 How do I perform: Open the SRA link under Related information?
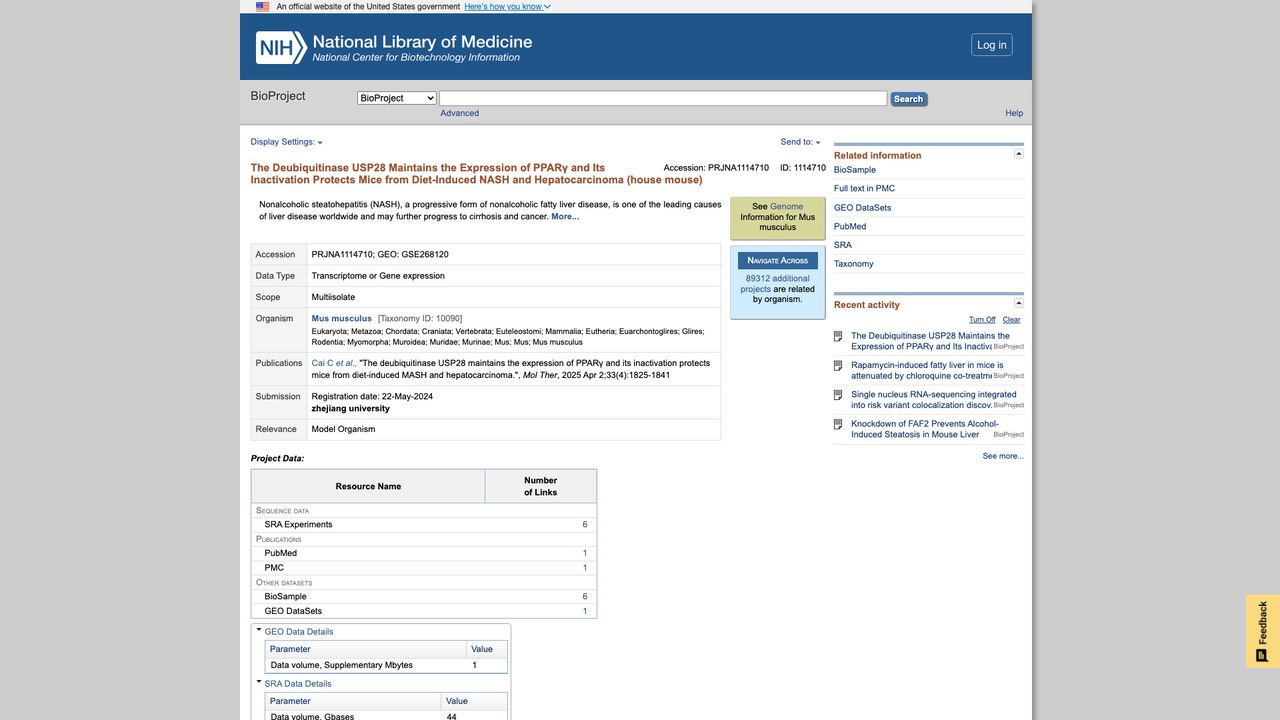tap(843, 245)
